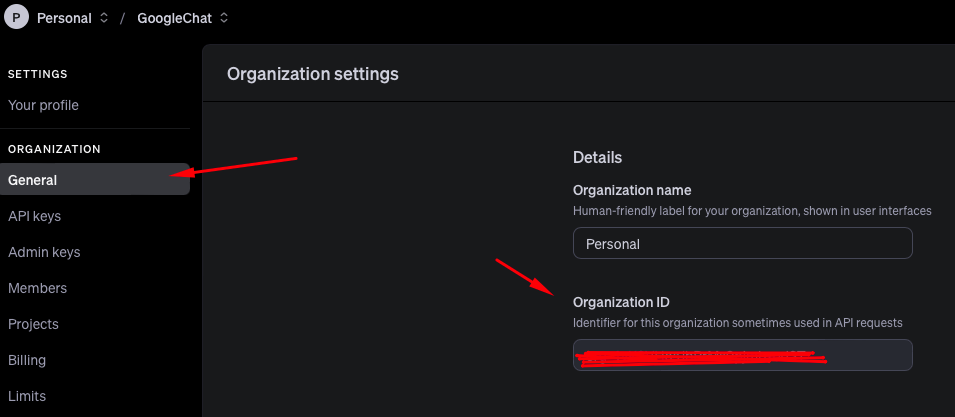Click the Organization name label text
This screenshot has width=955, height=417.
click(632, 190)
